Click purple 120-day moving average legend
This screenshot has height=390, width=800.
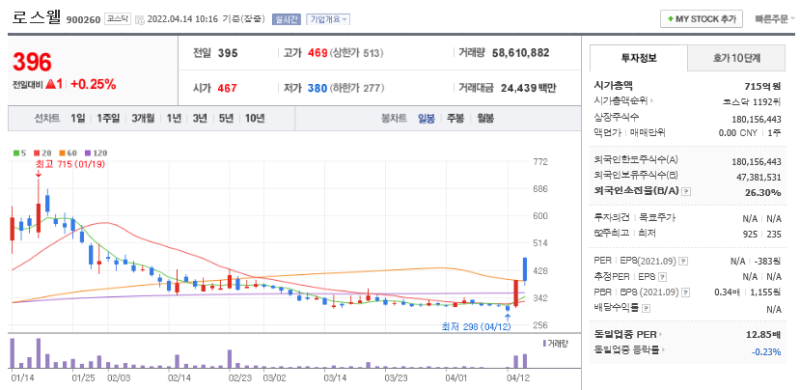tap(95, 153)
